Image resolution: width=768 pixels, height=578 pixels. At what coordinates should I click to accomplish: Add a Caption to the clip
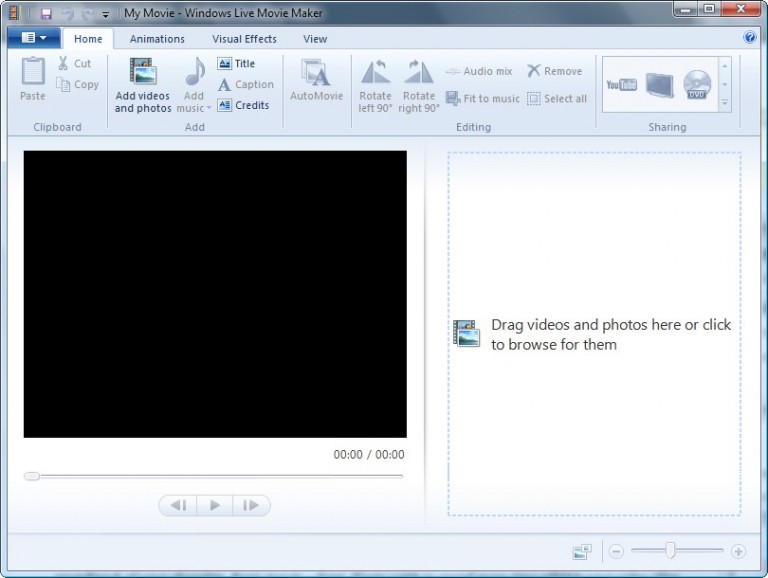245,84
